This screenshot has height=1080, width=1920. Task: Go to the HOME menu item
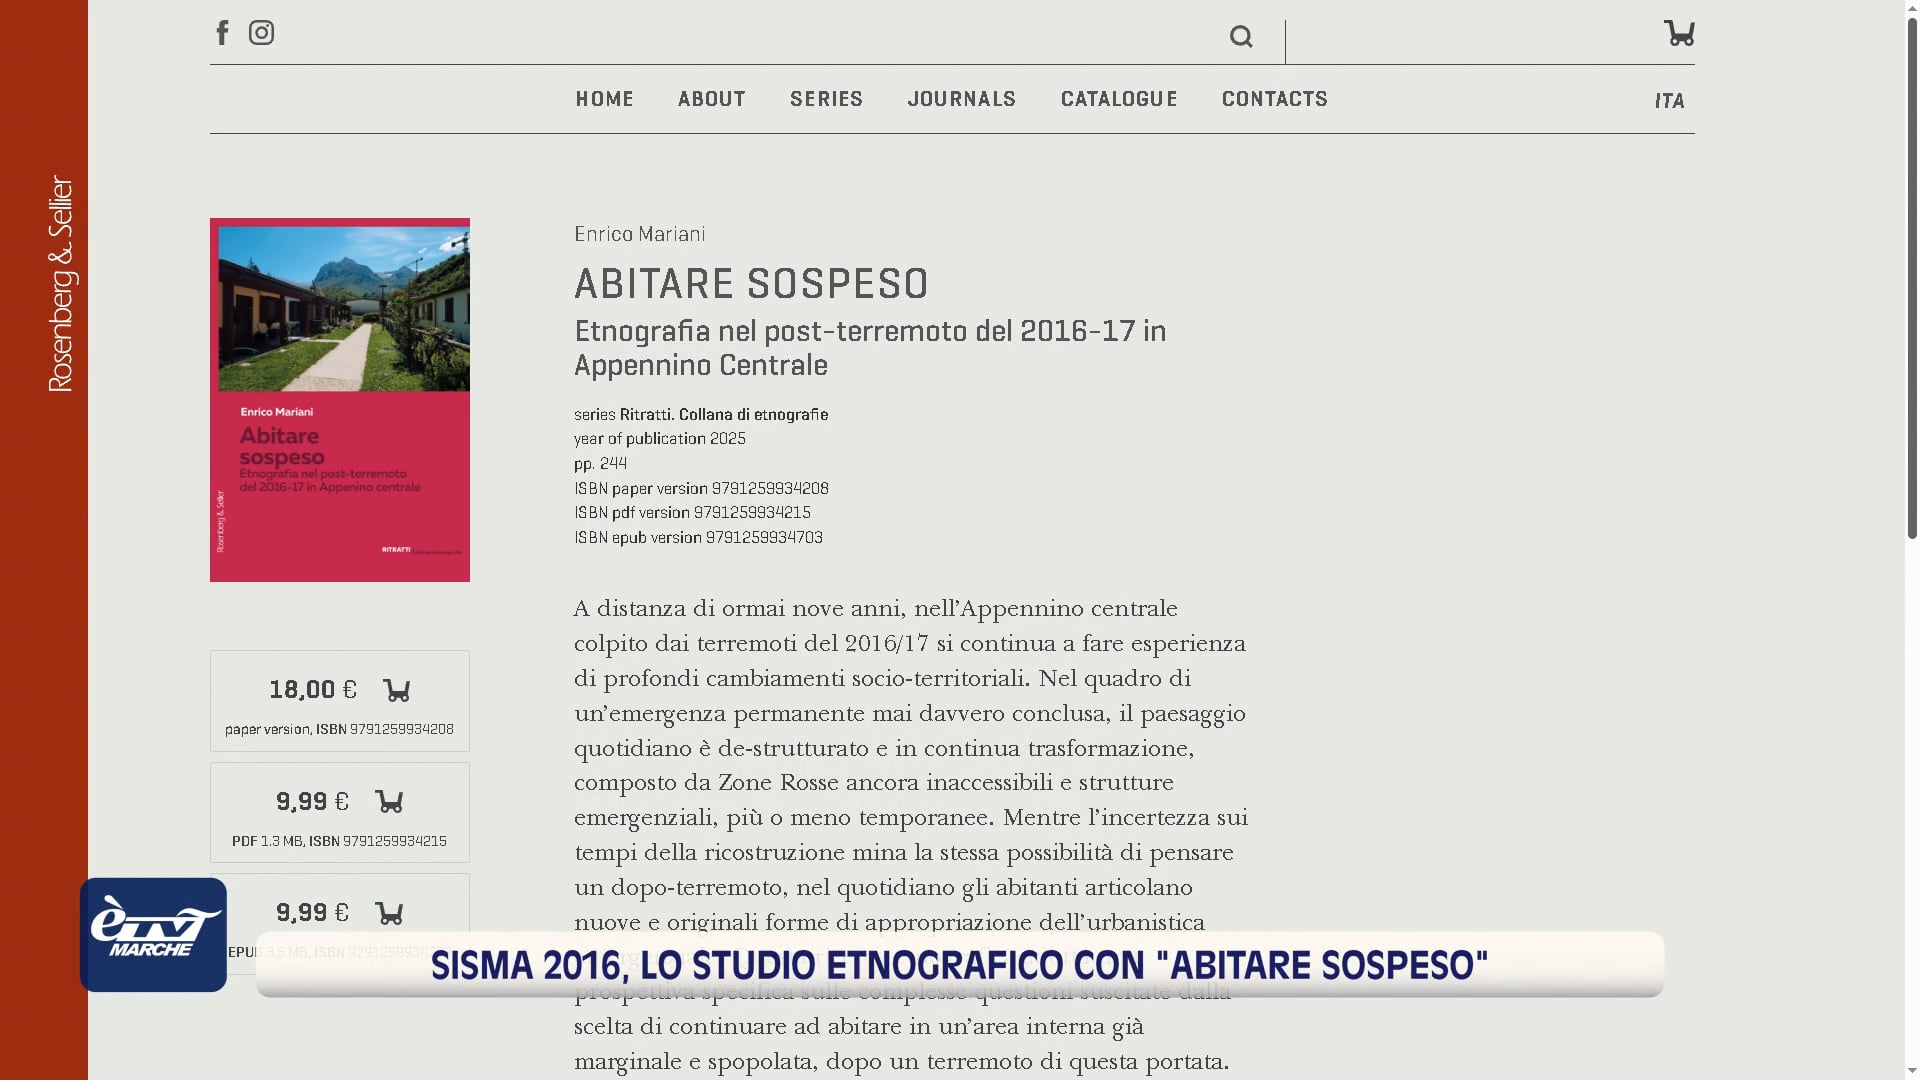tap(604, 99)
